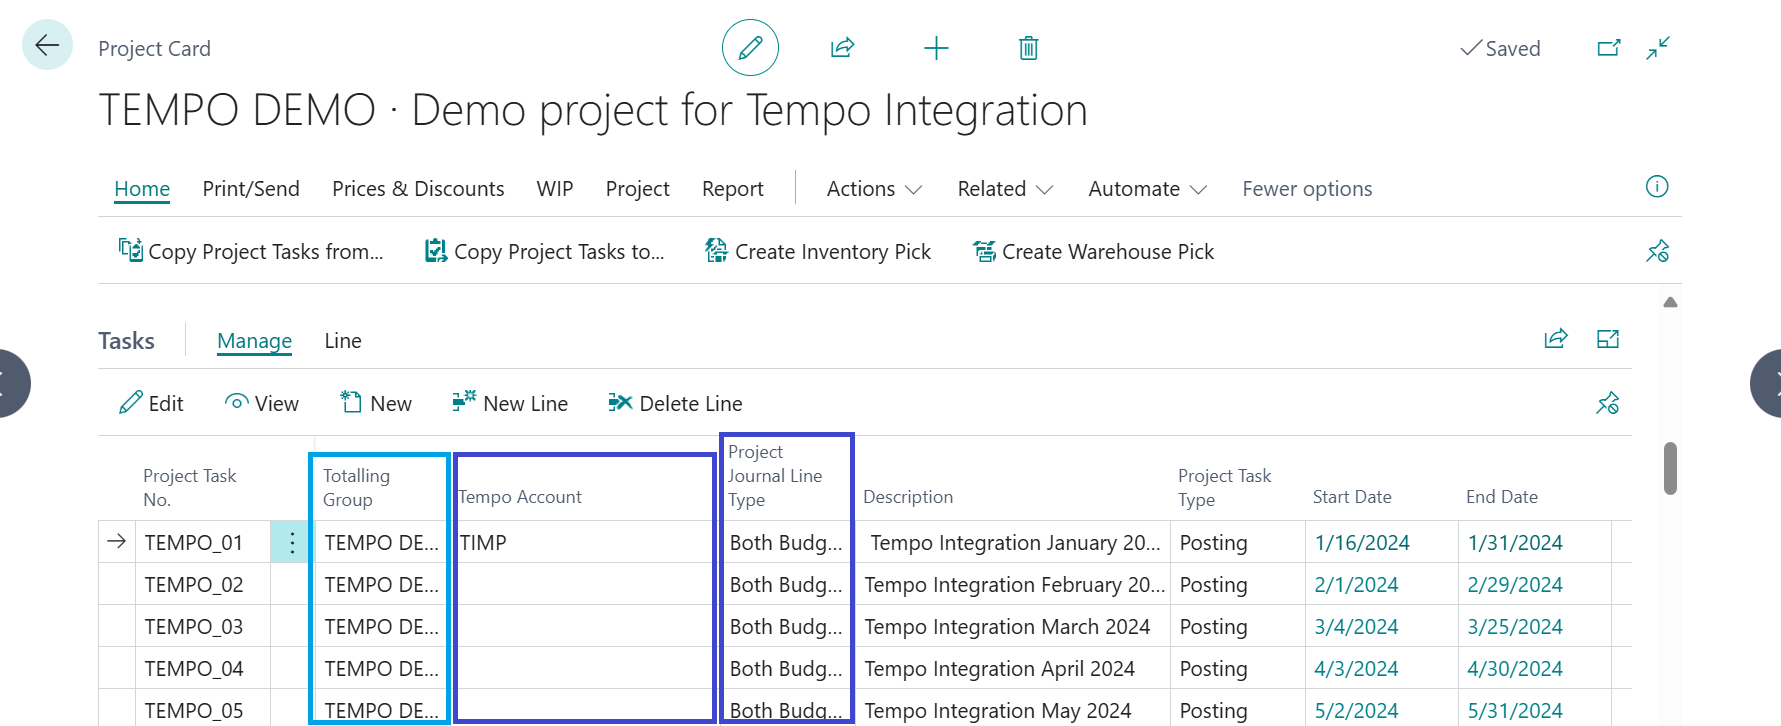Click empty Tempo Account cell for TEMPO_02
The width and height of the screenshot is (1781, 726).
585,585
